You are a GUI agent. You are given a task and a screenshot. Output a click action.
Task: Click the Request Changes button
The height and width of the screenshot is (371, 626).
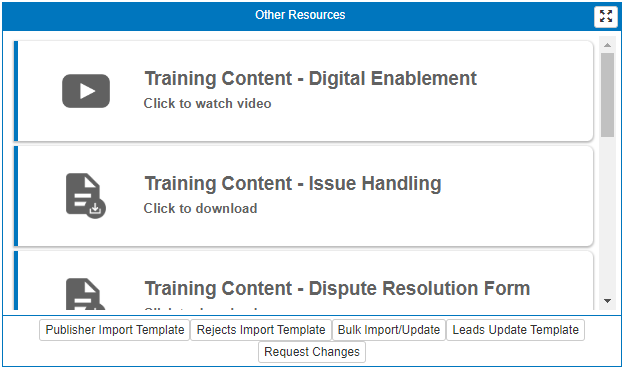pos(312,352)
